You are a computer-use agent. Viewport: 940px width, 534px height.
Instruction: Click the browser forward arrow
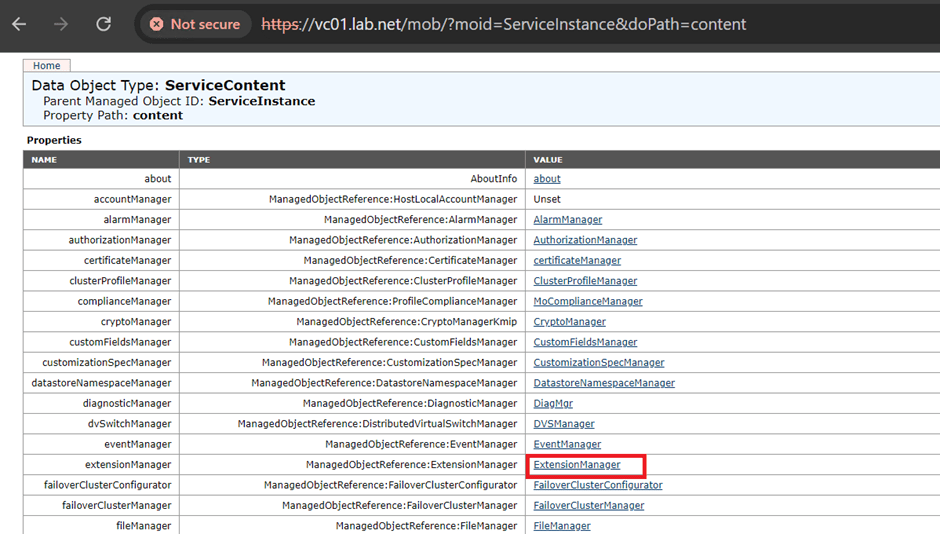pyautogui.click(x=61, y=24)
